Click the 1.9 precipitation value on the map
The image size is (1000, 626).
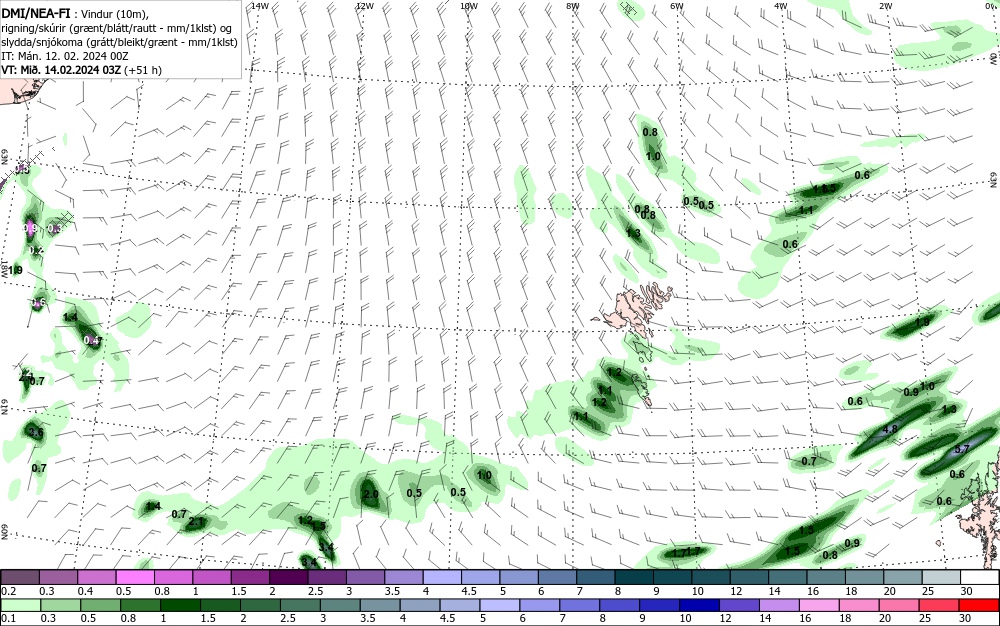(x=922, y=323)
